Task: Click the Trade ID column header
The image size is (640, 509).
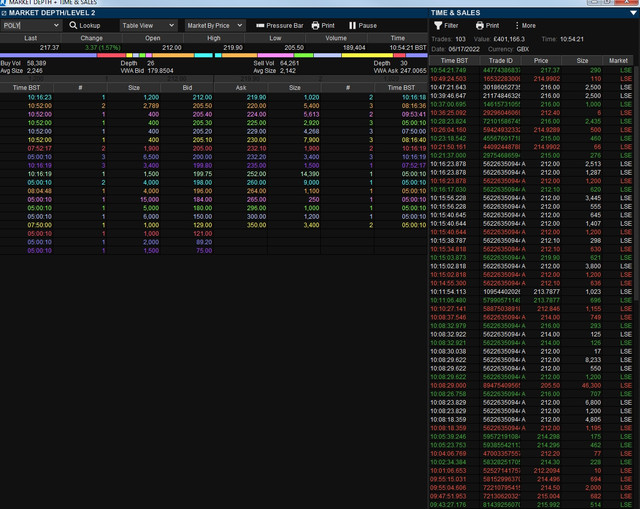Action: [500, 60]
